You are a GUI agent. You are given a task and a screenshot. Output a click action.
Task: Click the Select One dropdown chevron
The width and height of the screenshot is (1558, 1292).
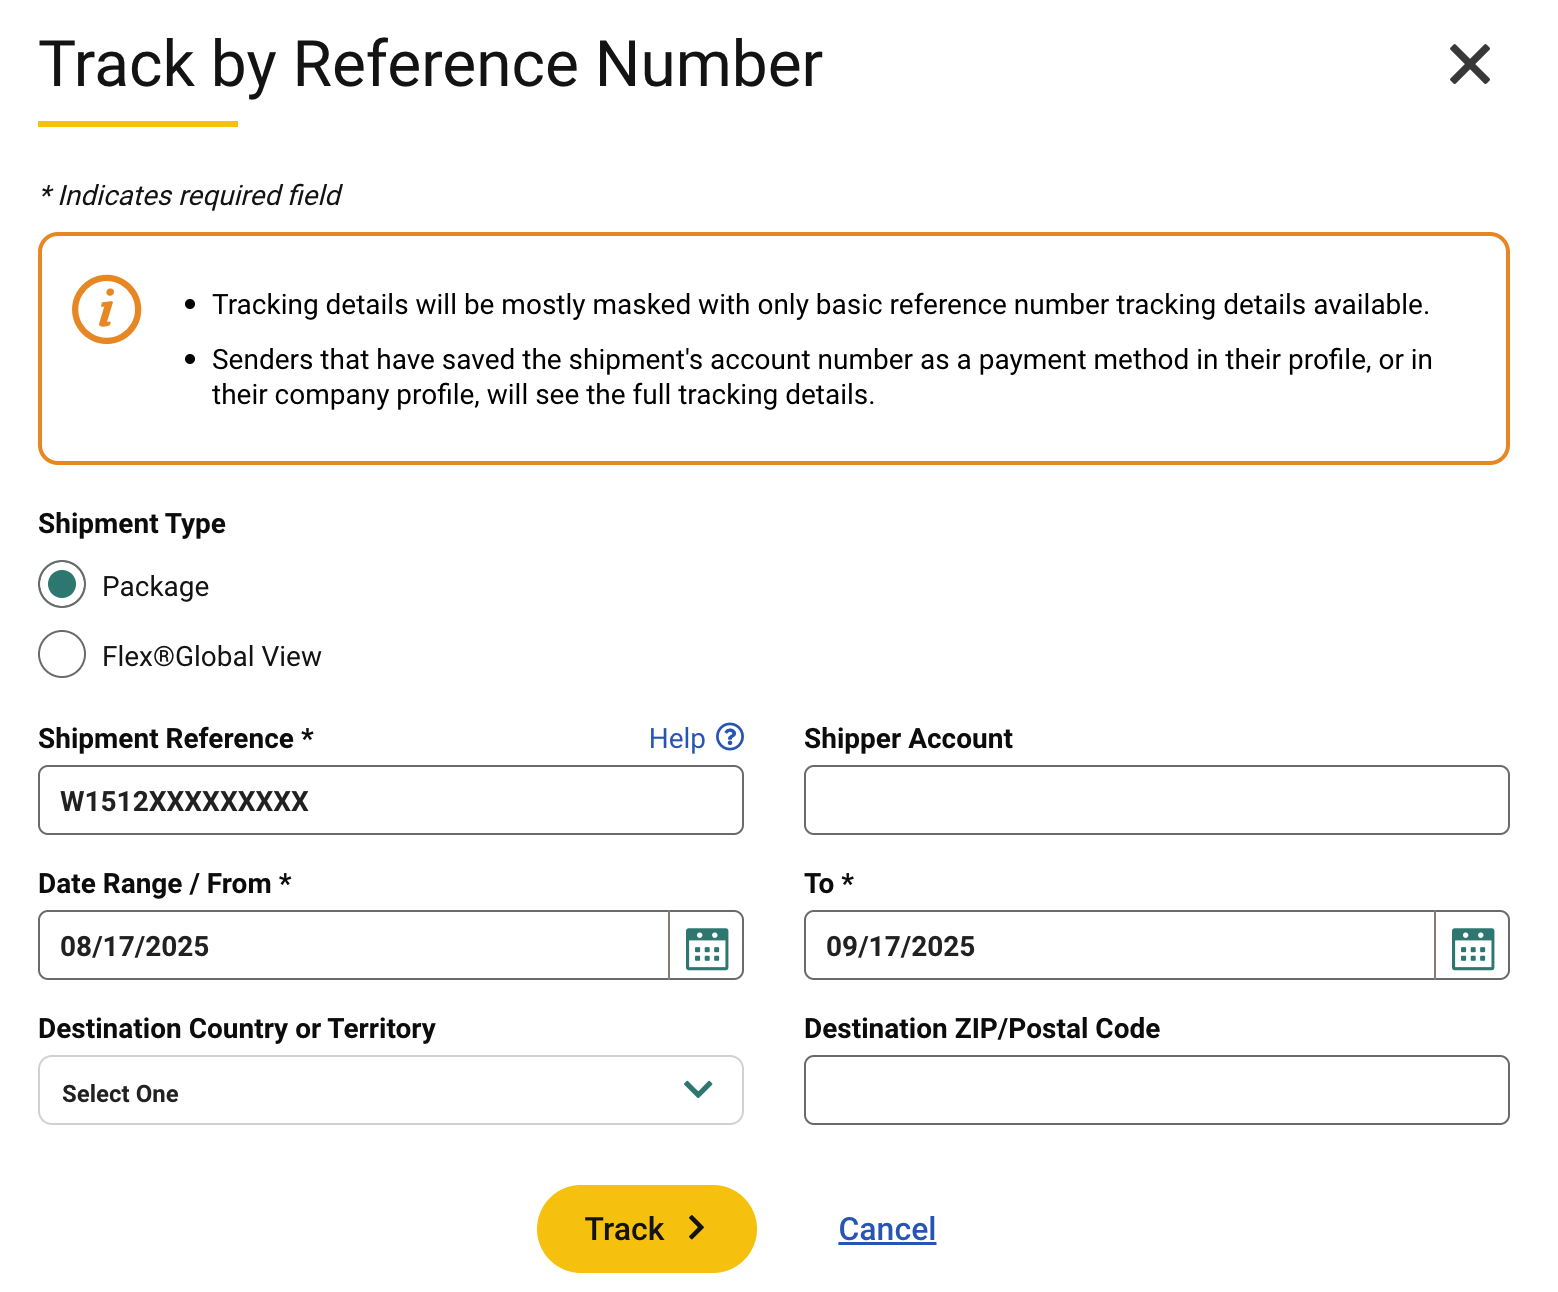(x=698, y=1089)
